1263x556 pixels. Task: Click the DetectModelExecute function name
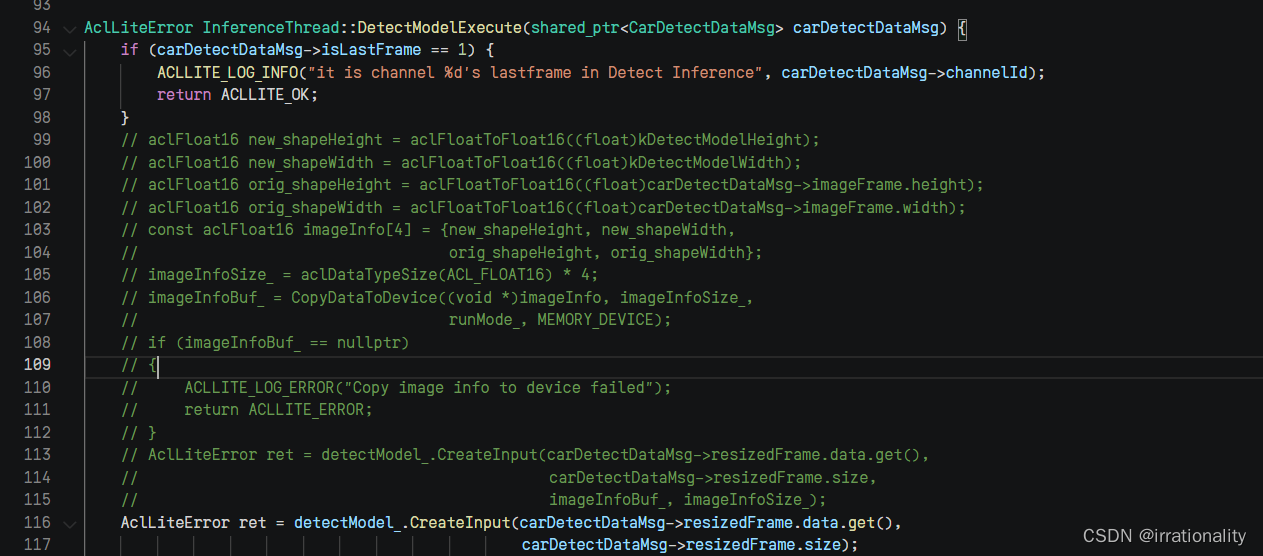[440, 28]
